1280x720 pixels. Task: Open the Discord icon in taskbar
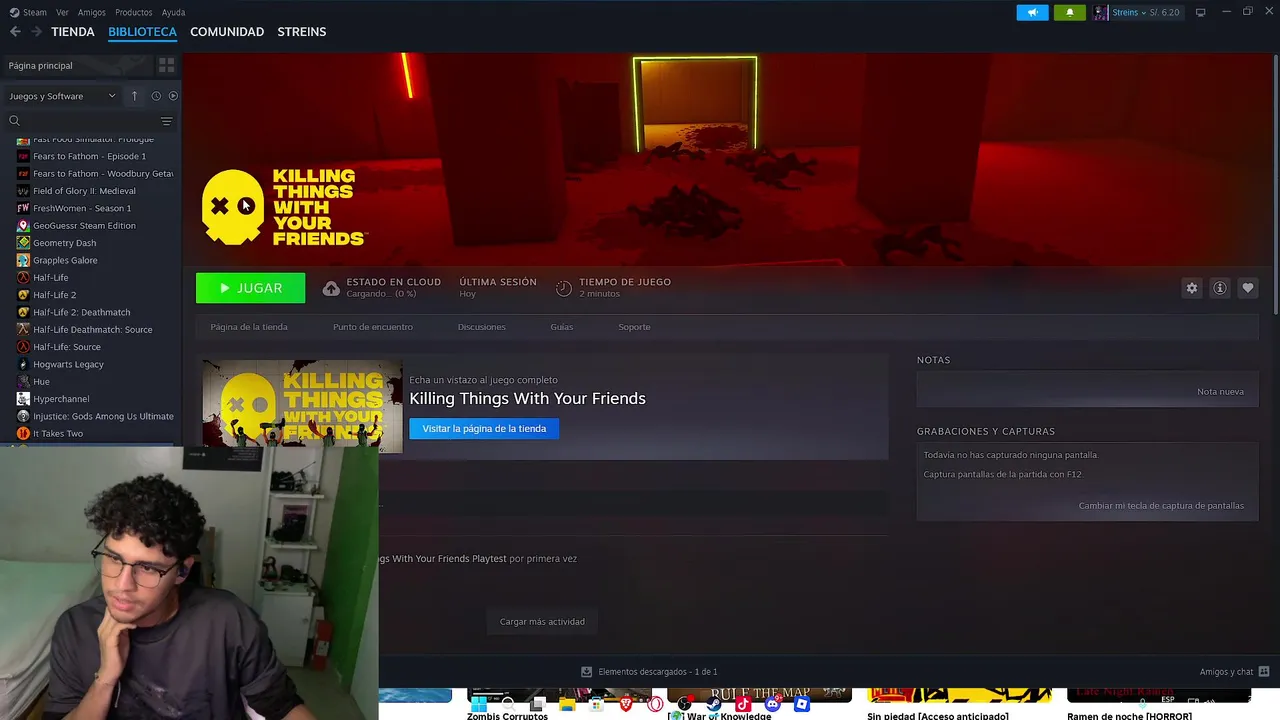coord(772,705)
